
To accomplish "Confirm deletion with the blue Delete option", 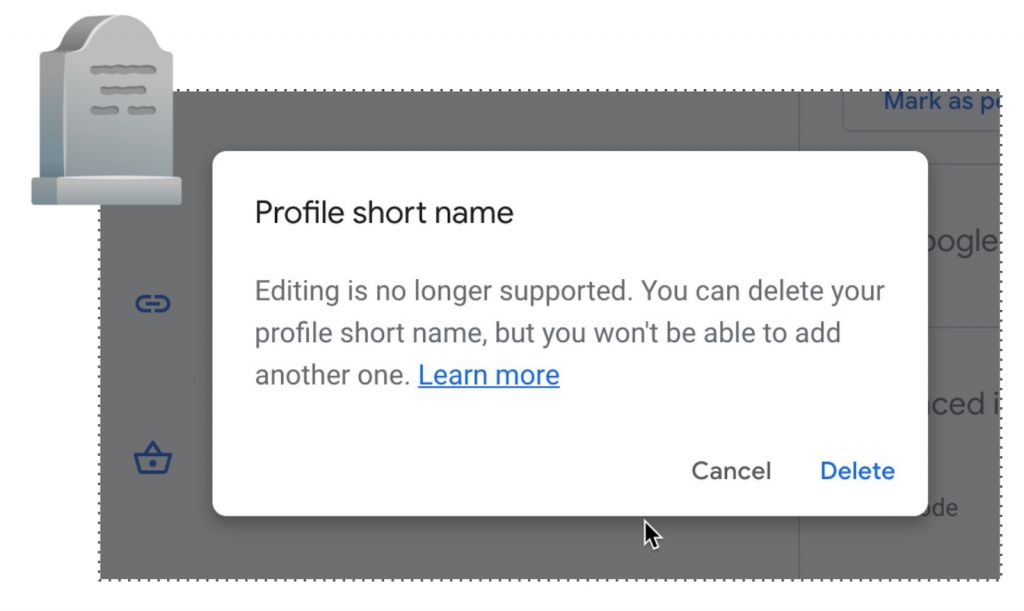I will 857,471.
